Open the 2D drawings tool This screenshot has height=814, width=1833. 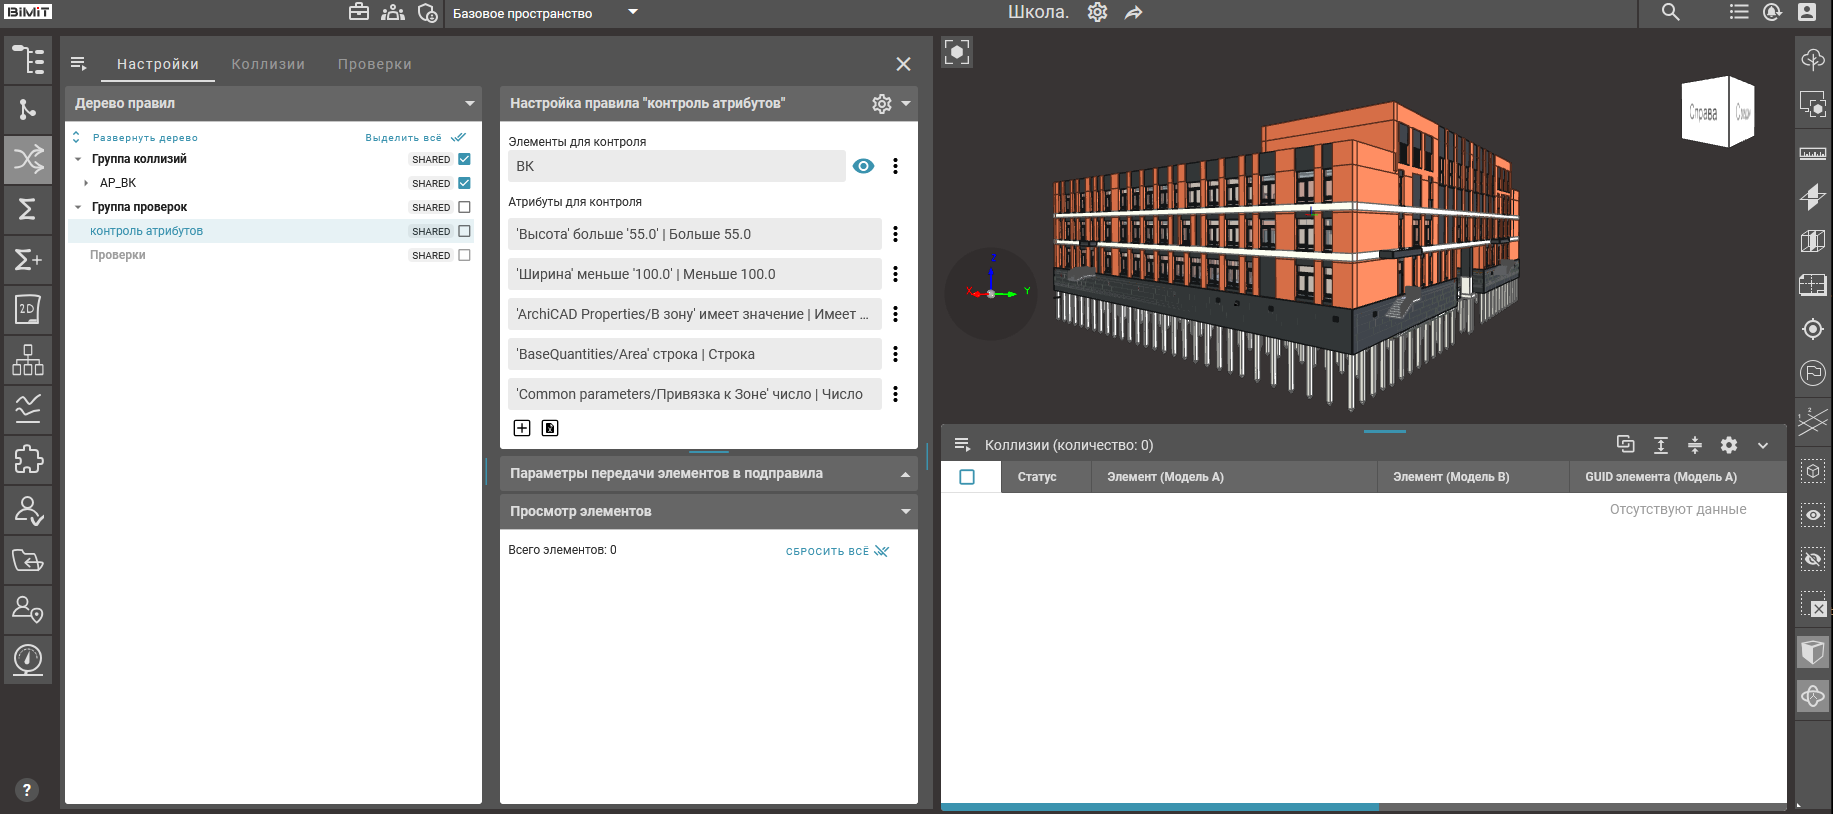click(x=28, y=309)
